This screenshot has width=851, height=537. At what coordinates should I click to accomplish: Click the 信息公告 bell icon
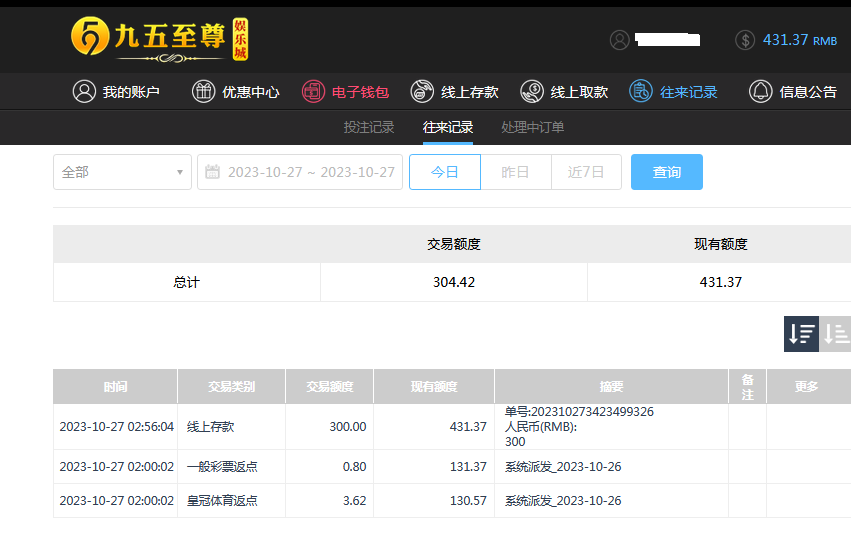coord(761,92)
